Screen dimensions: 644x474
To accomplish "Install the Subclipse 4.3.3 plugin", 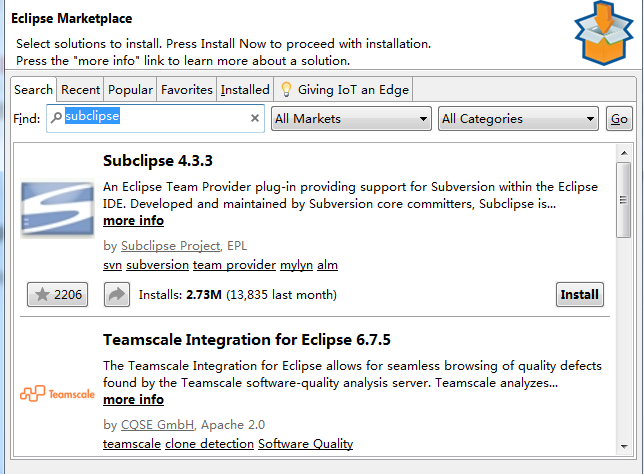I will [x=580, y=295].
